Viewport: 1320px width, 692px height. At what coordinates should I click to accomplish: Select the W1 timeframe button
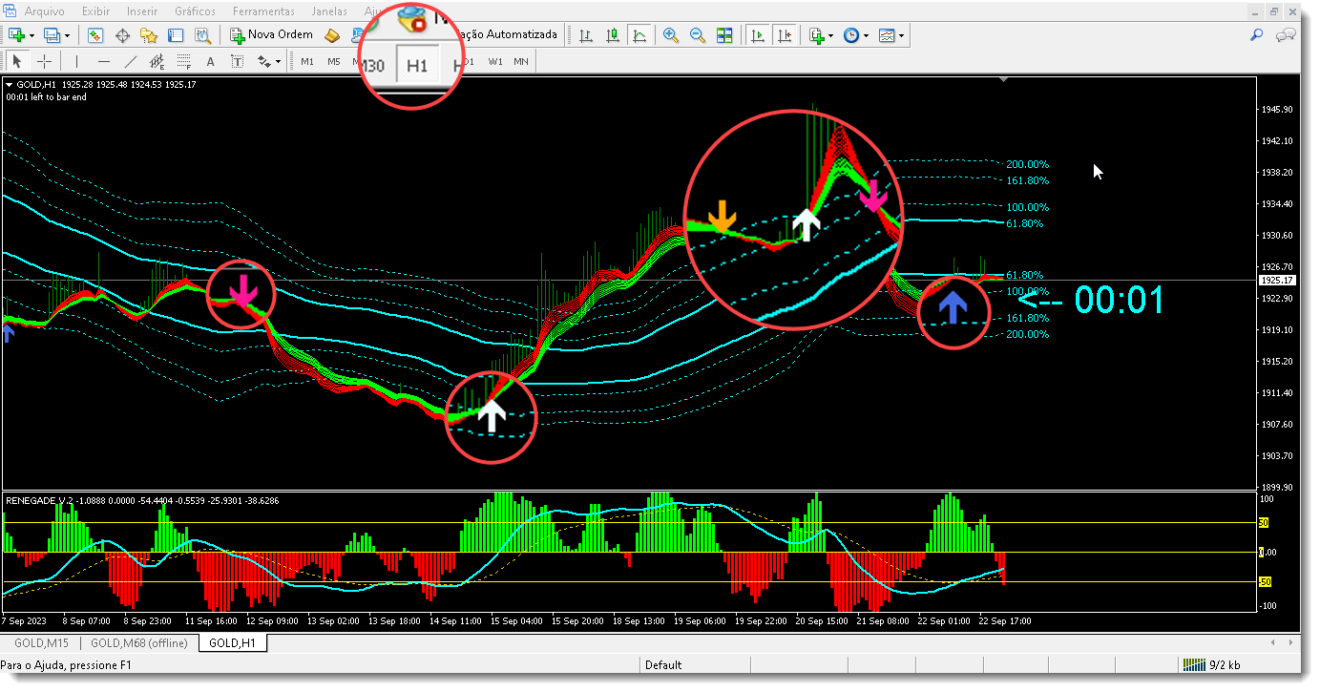(x=496, y=61)
